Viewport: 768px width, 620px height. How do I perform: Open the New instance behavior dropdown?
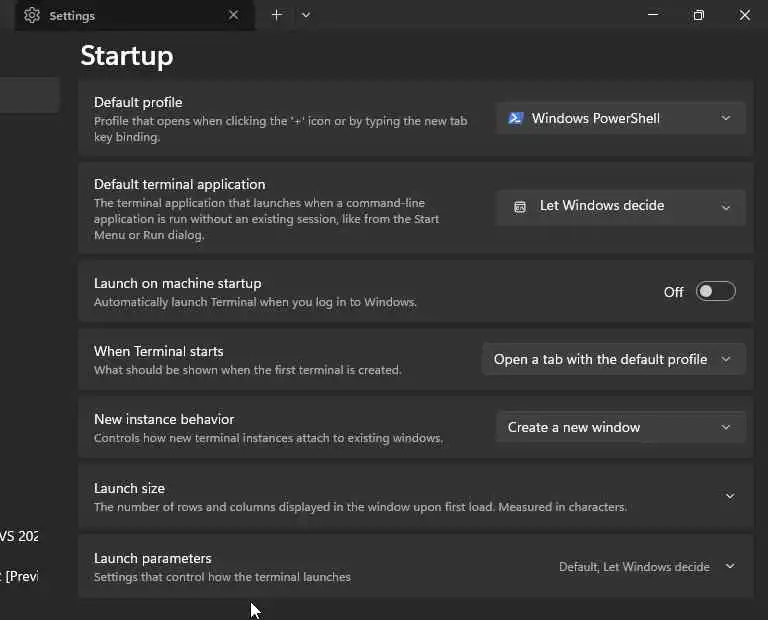[620, 427]
